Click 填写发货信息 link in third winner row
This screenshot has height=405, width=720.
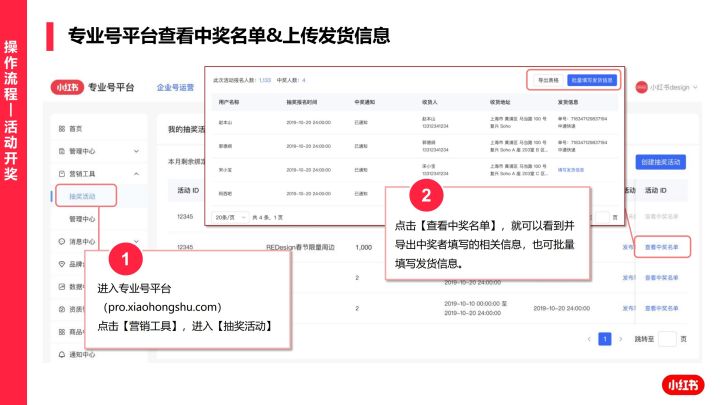point(571,169)
